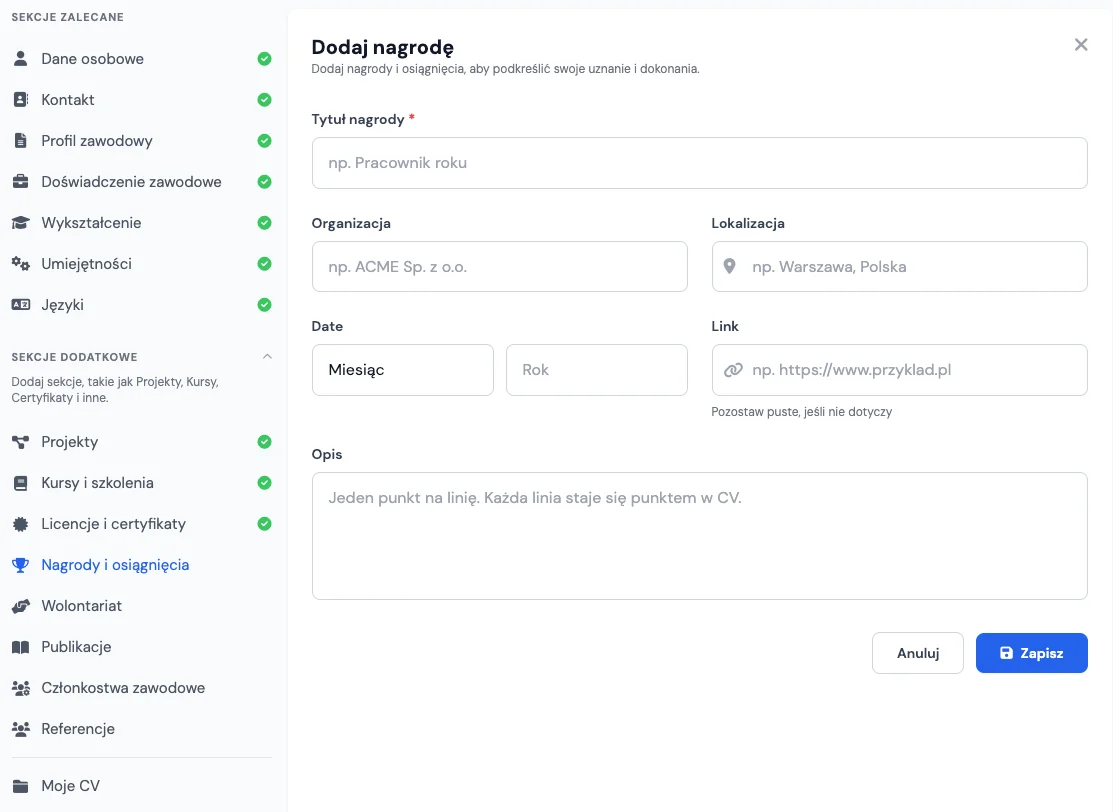The image size is (1113, 812).
Task: Click the green checkmark next to Wykształcenie
Action: click(x=264, y=223)
